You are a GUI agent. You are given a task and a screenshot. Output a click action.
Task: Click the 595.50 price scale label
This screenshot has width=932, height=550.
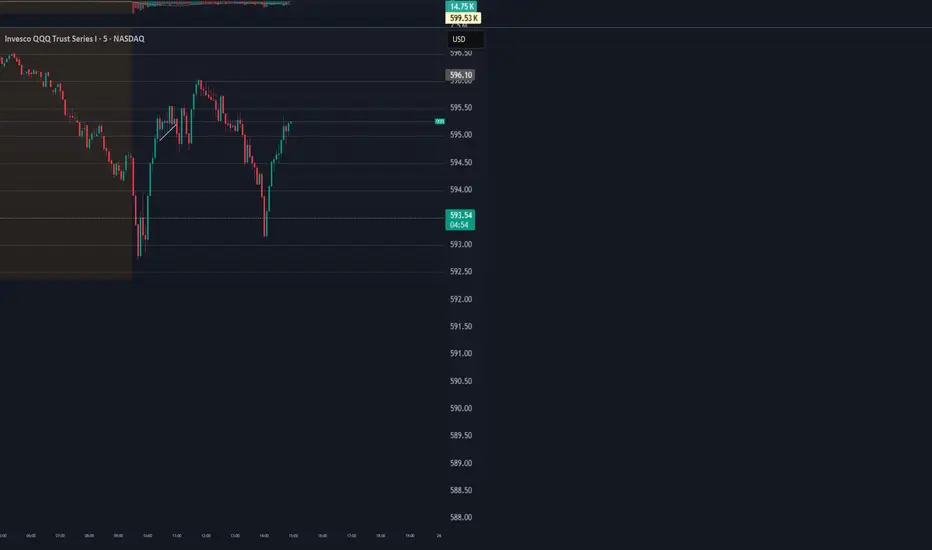[x=461, y=108]
